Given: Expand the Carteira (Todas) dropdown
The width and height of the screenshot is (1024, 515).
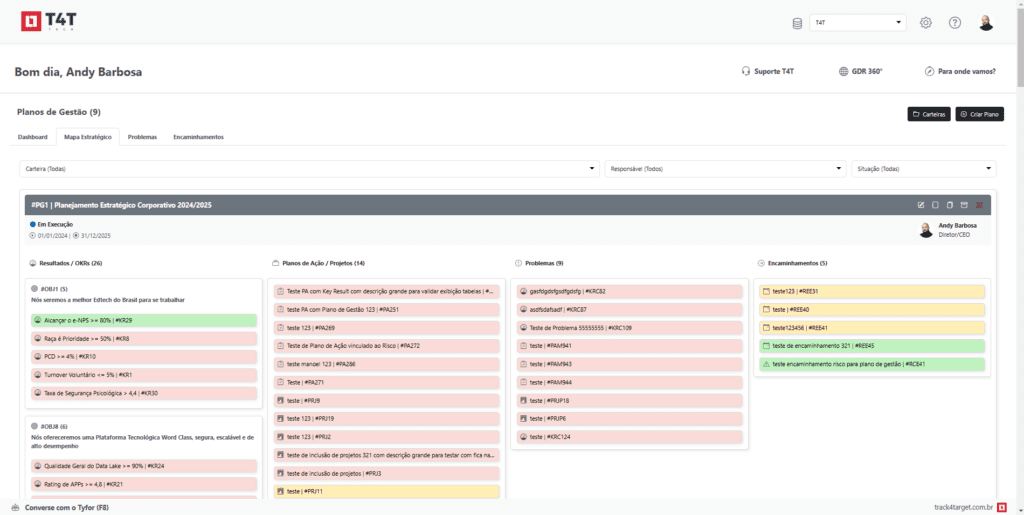Looking at the screenshot, I should pos(309,169).
